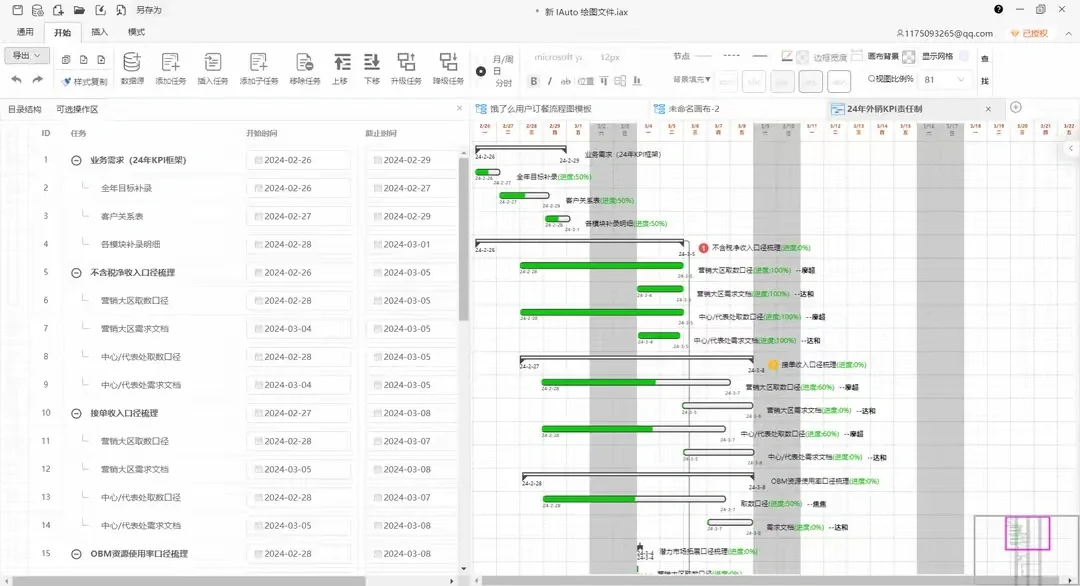Open the font family microsoft dropdown
This screenshot has width=1080, height=586.
point(559,57)
